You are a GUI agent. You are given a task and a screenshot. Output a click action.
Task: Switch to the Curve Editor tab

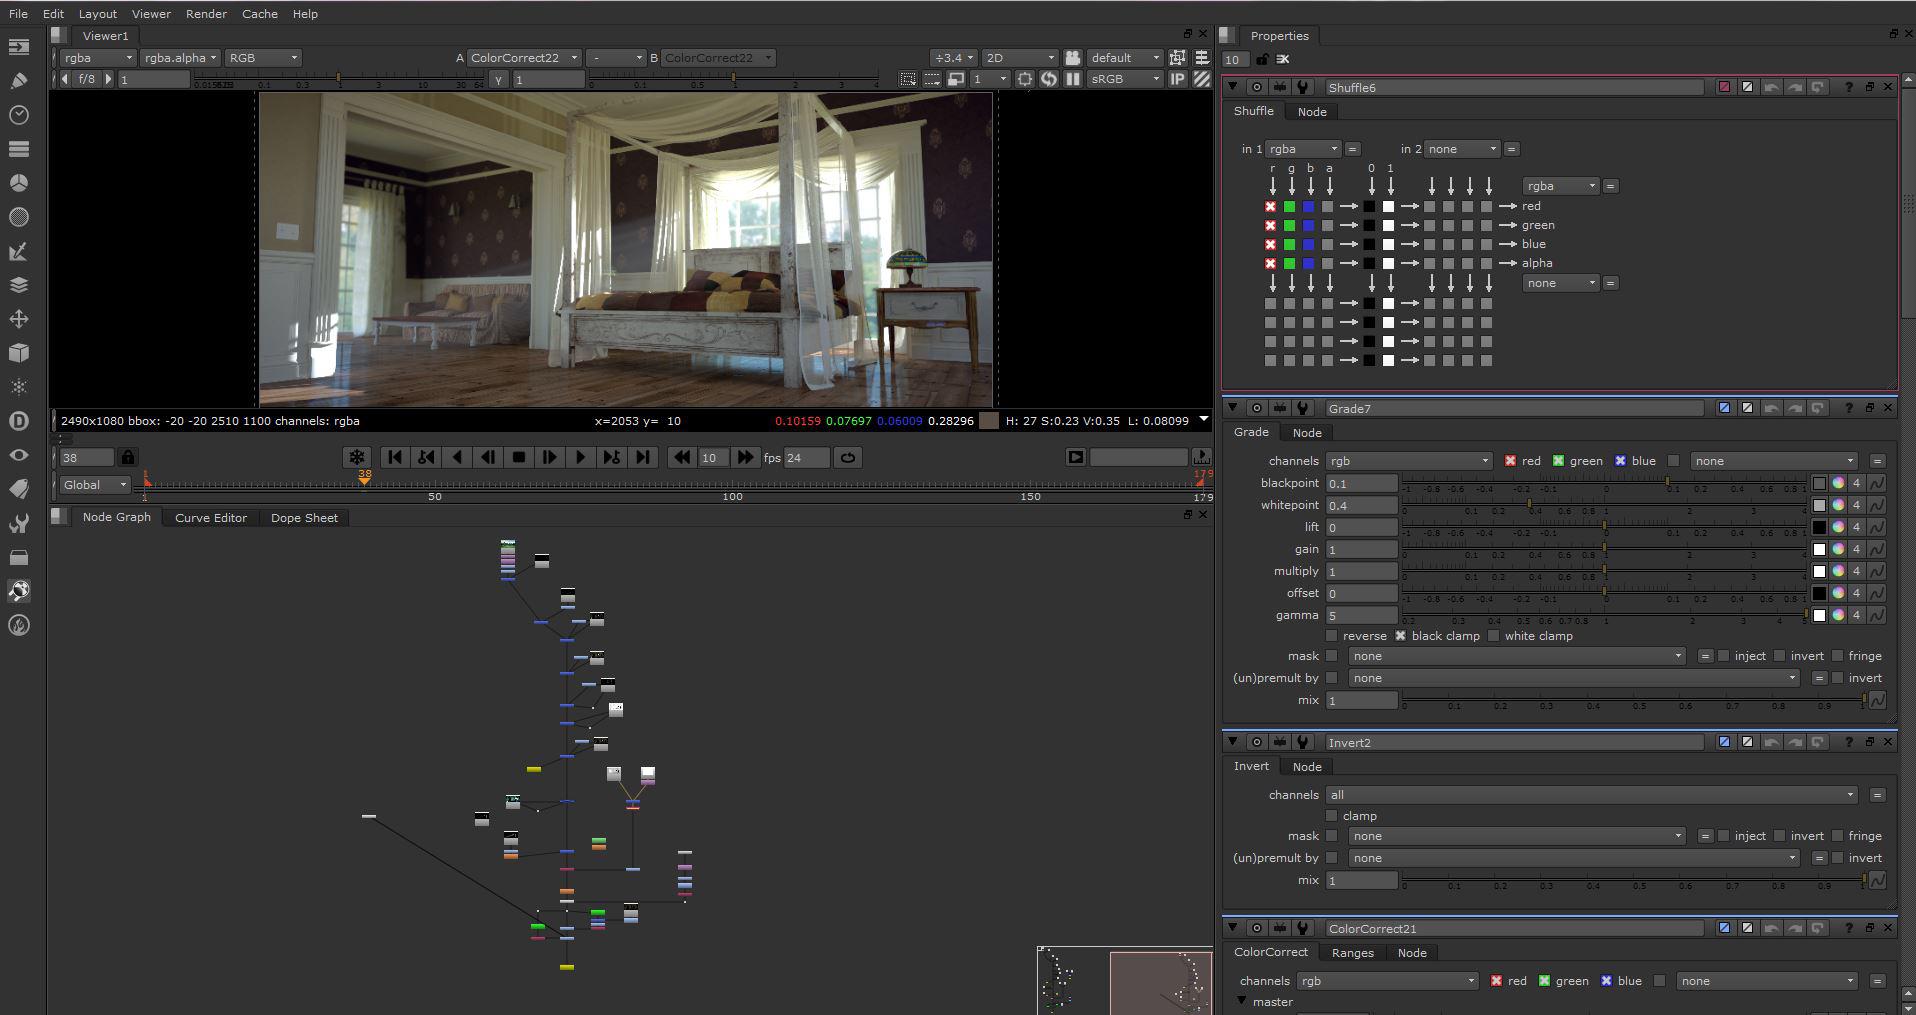[210, 518]
